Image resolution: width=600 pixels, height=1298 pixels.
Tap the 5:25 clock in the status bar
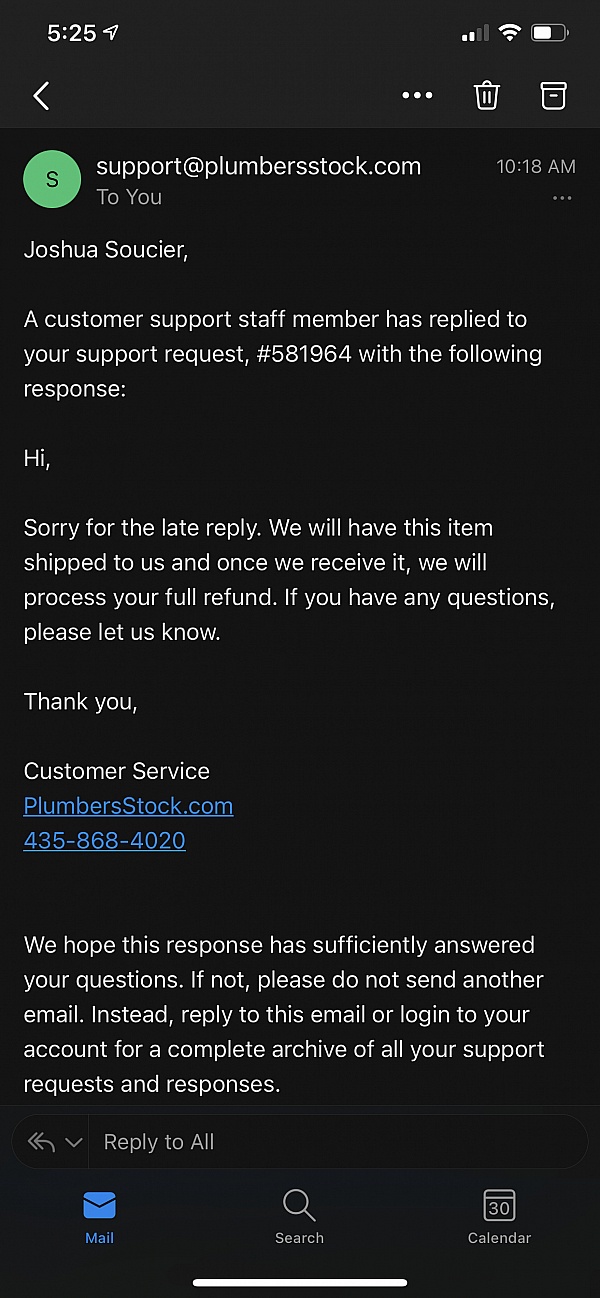[x=72, y=33]
